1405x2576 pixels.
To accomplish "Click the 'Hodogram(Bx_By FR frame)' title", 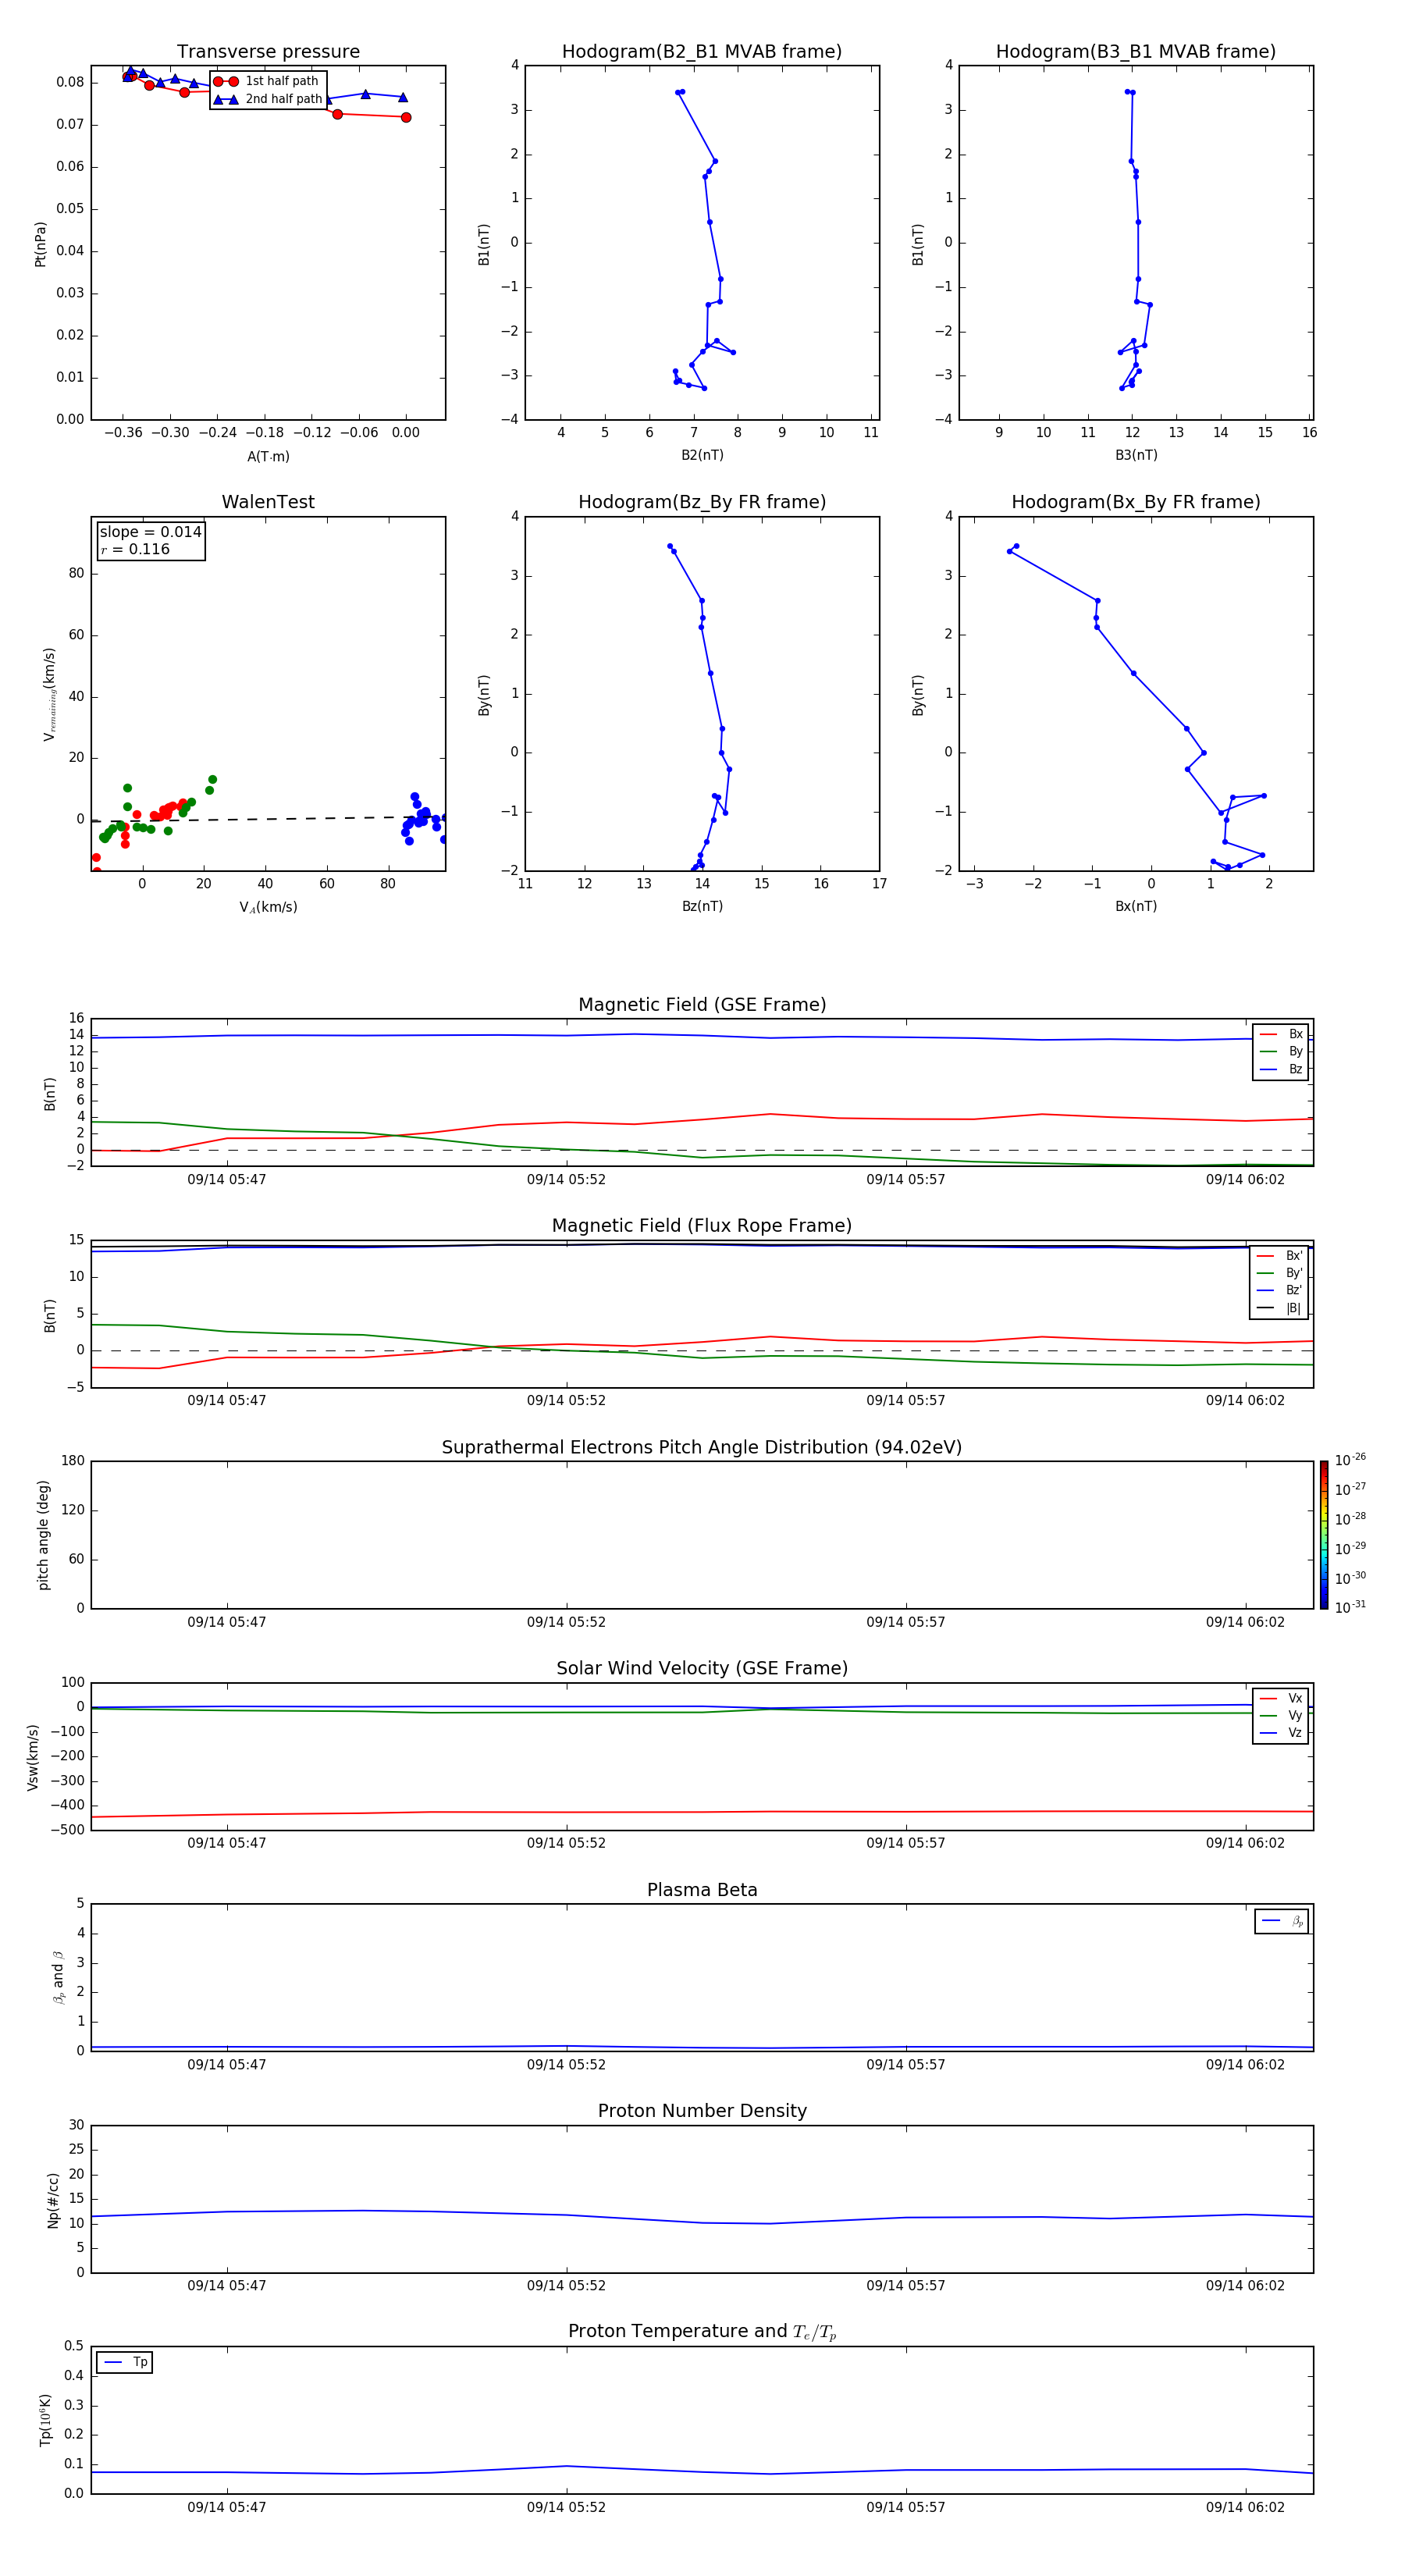I will pos(1136,502).
